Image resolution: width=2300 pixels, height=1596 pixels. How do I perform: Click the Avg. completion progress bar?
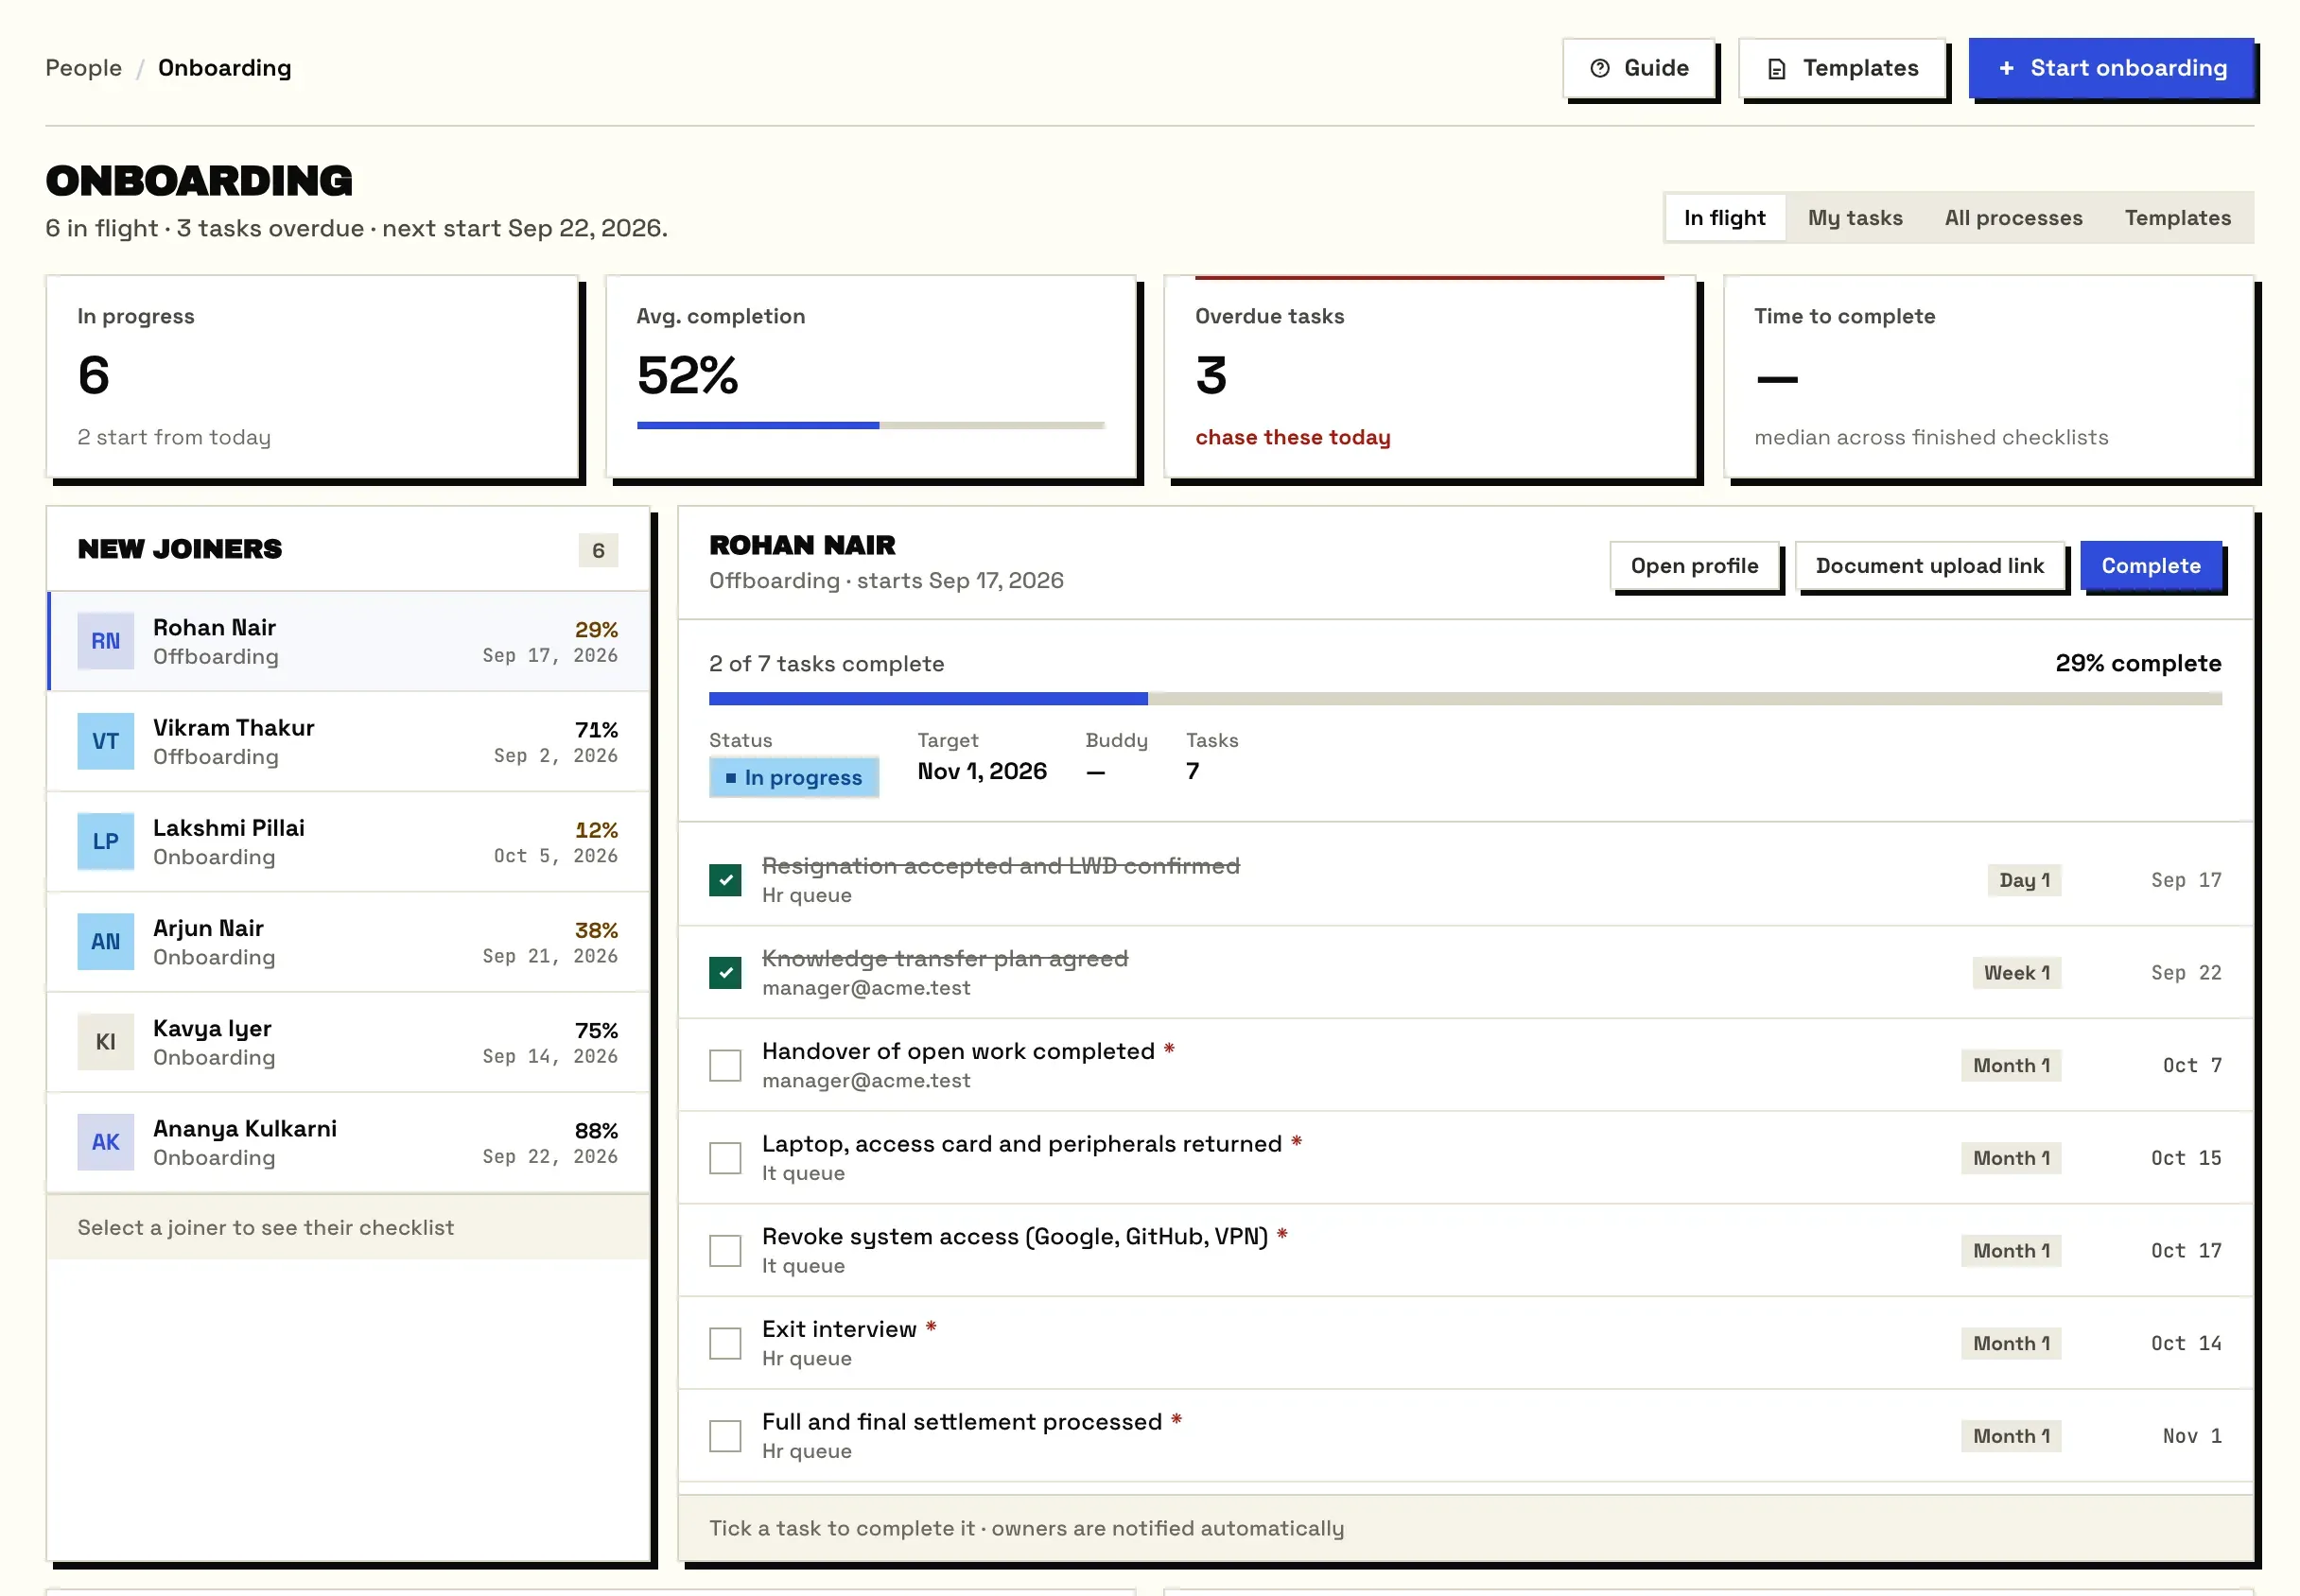(870, 425)
